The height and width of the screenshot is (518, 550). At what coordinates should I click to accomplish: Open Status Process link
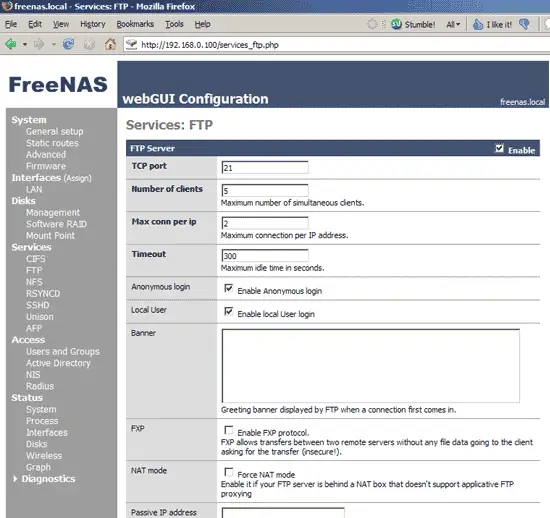42,421
